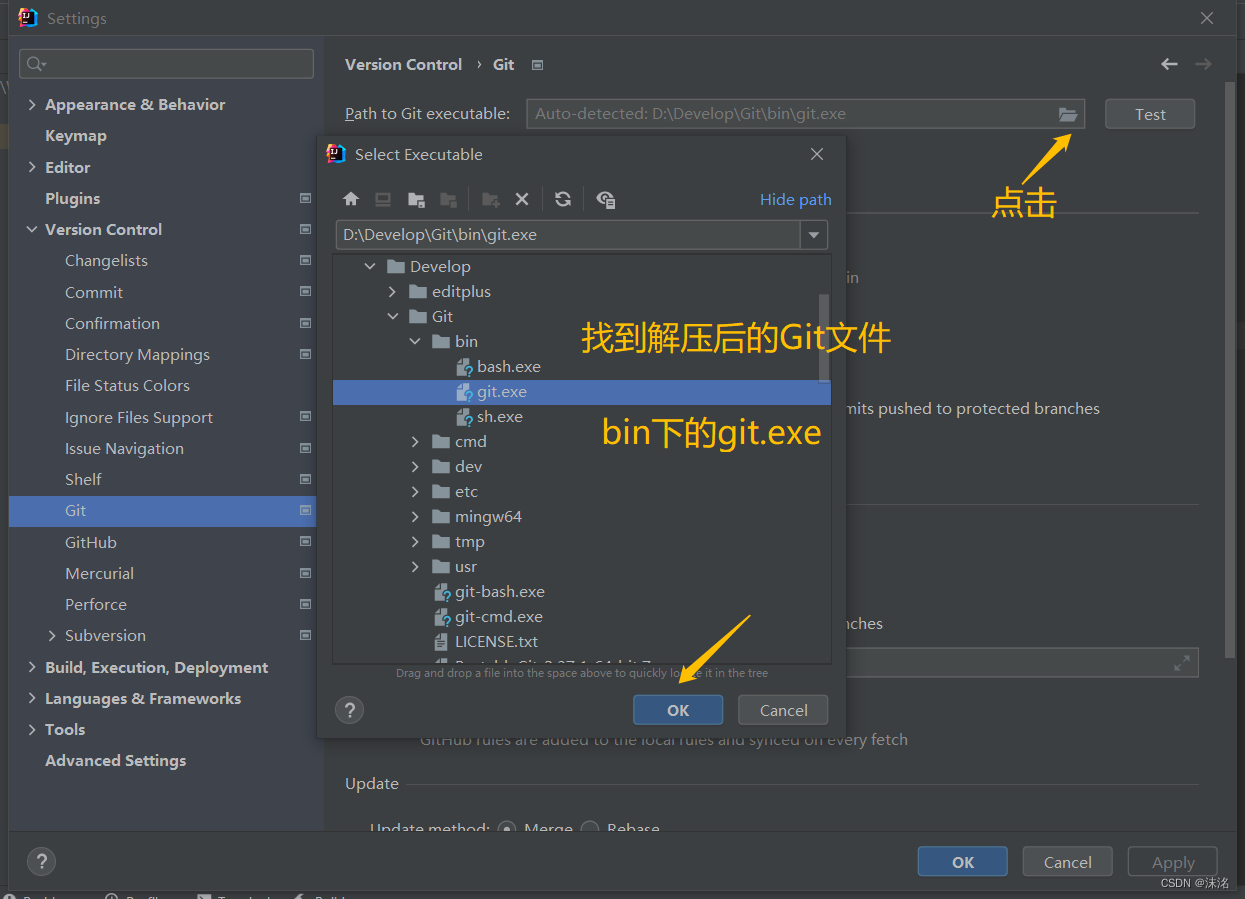Image resolution: width=1245 pixels, height=899 pixels.
Task: Click the D:\Develop\Git\bin\git.exe path field
Action: tap(568, 235)
